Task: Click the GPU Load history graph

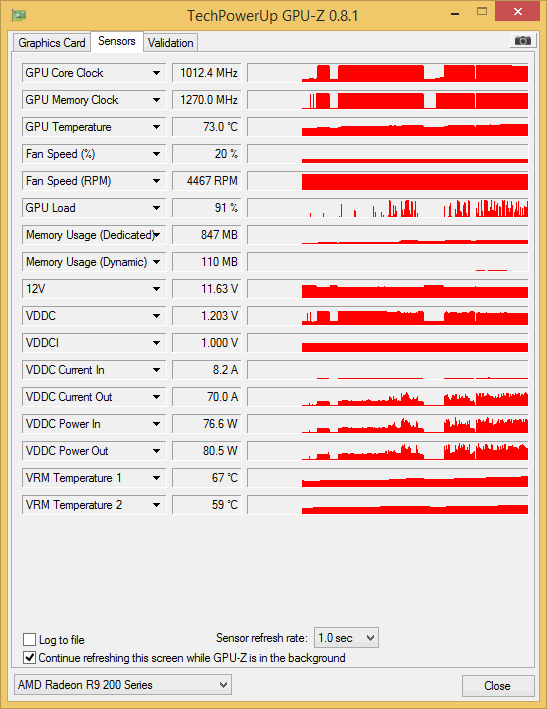Action: (388, 208)
